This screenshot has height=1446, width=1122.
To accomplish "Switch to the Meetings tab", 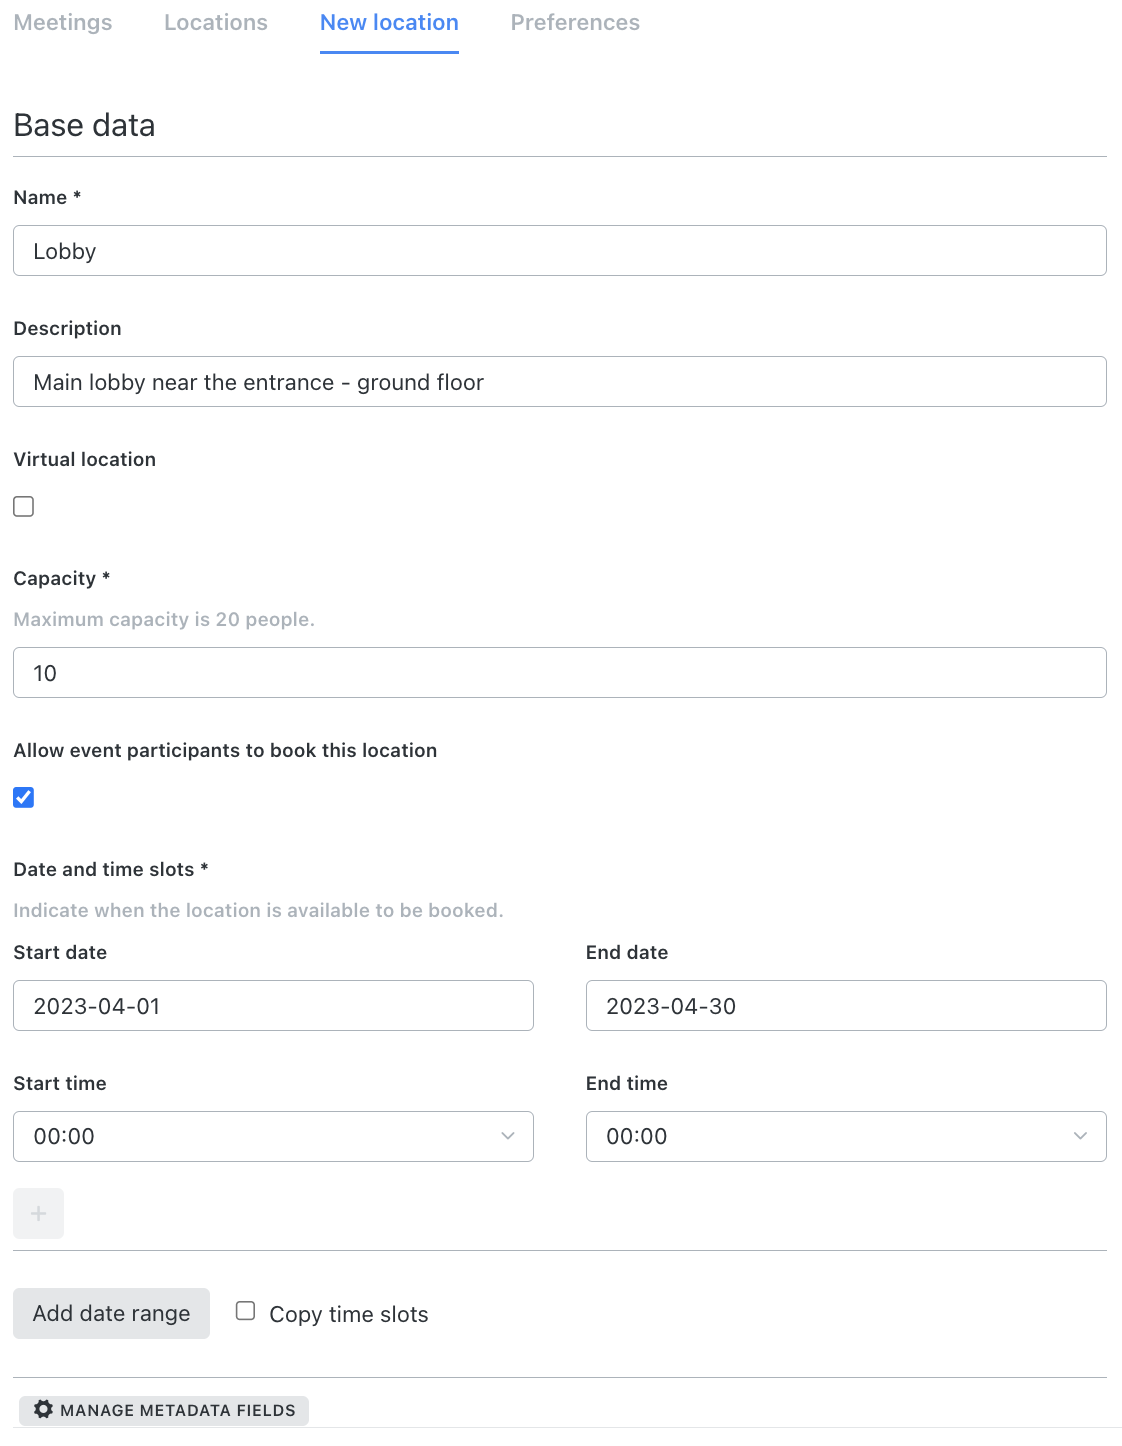I will click(x=62, y=22).
